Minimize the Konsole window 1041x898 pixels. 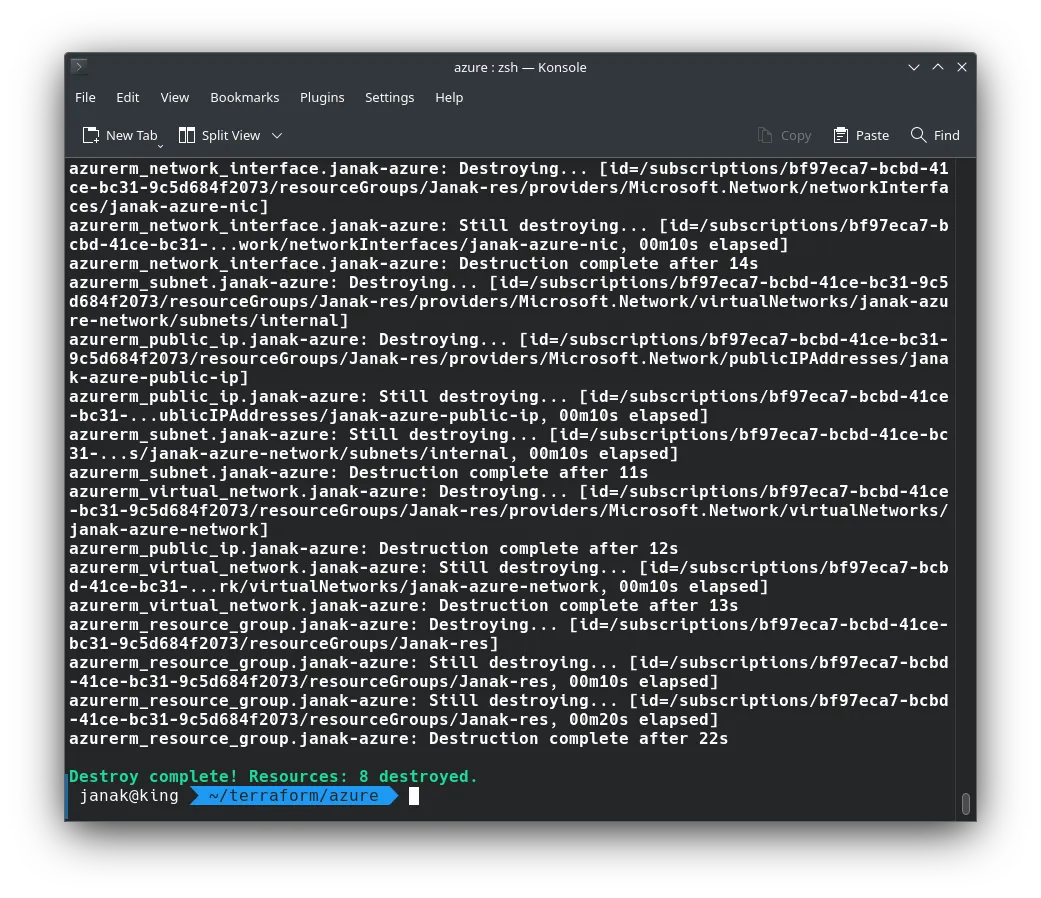pyautogui.click(x=914, y=67)
